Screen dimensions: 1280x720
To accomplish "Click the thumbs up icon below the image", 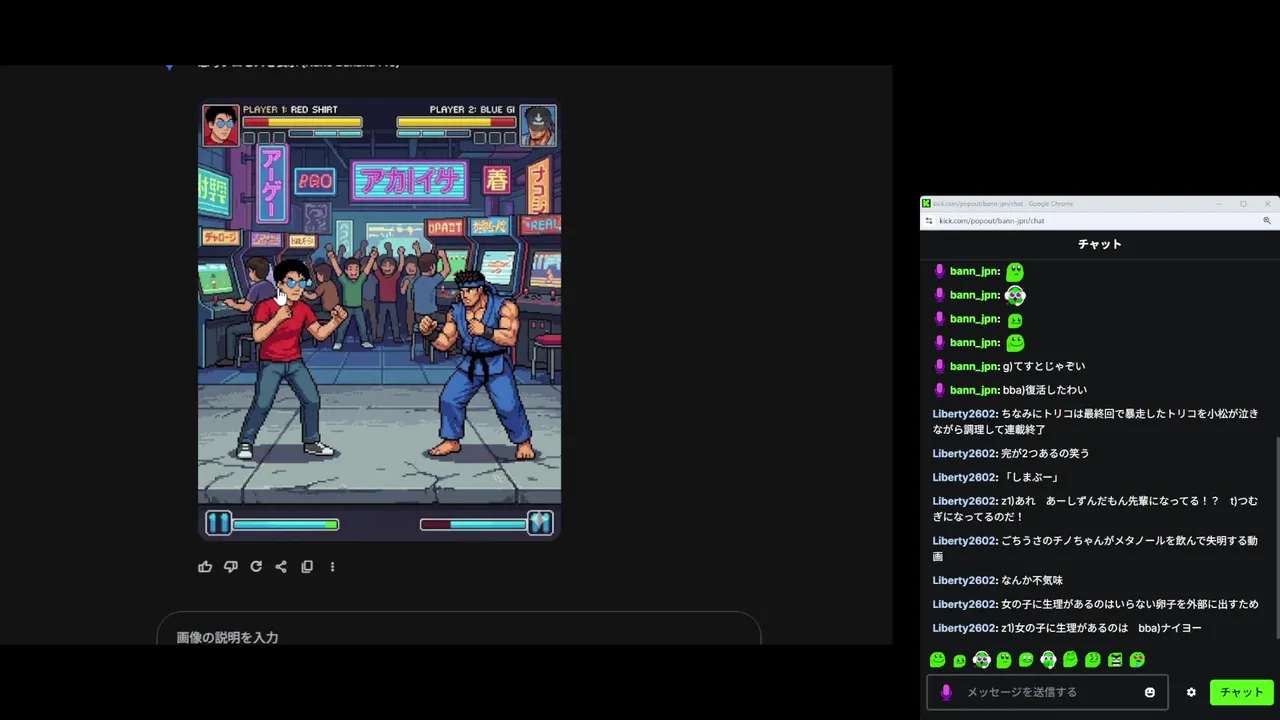I will coord(205,567).
